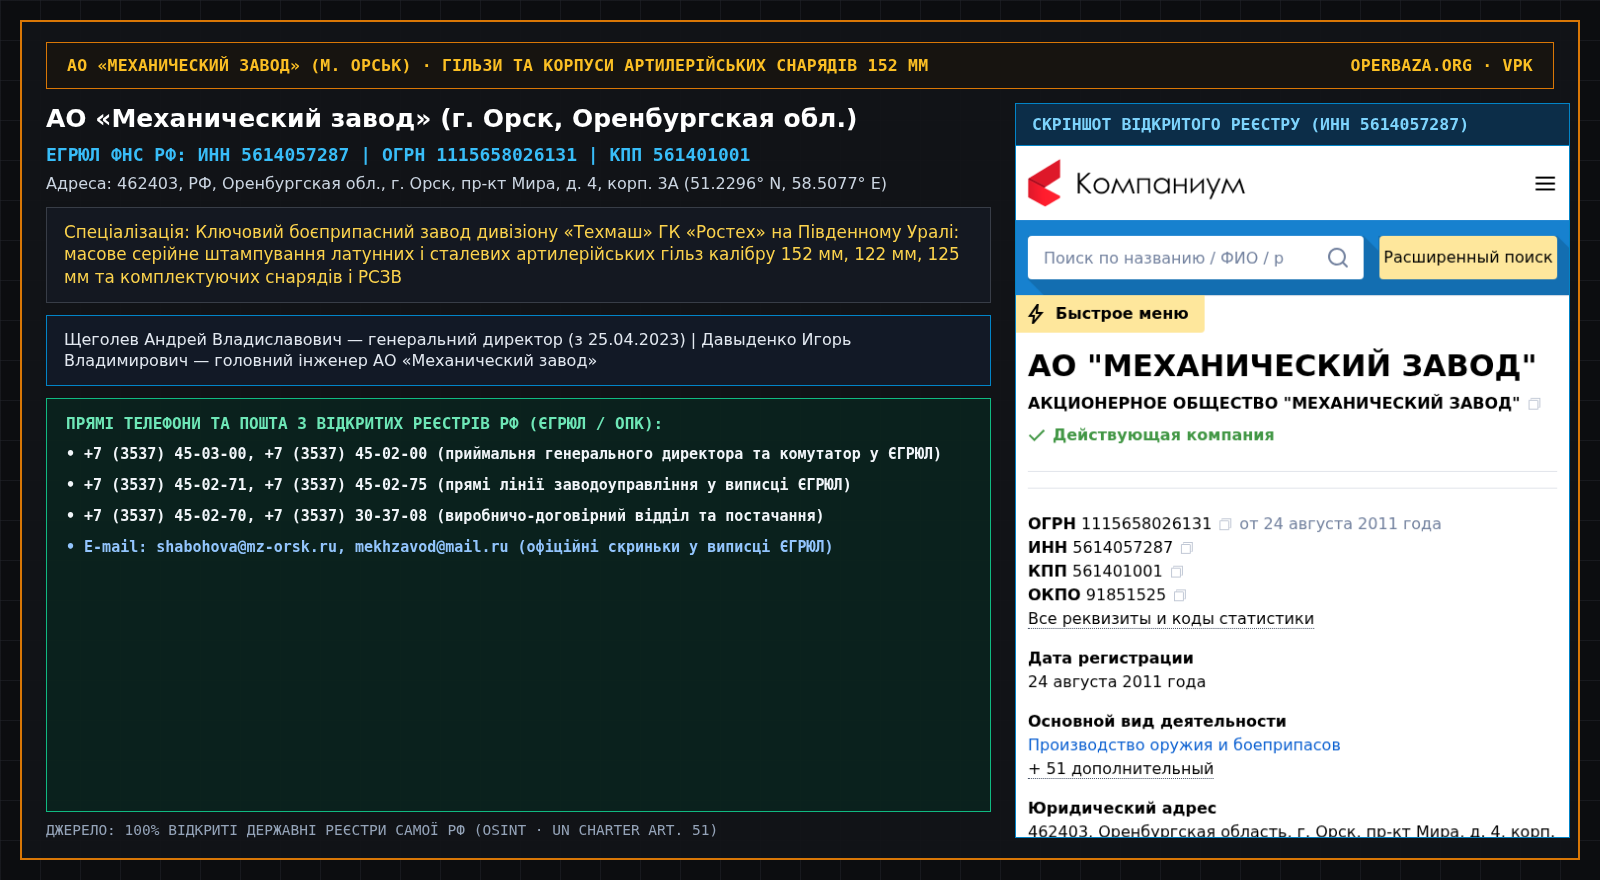Viewport: 1600px width, 880px height.
Task: Click the Спеціалізація description paragraph
Action: [518, 255]
